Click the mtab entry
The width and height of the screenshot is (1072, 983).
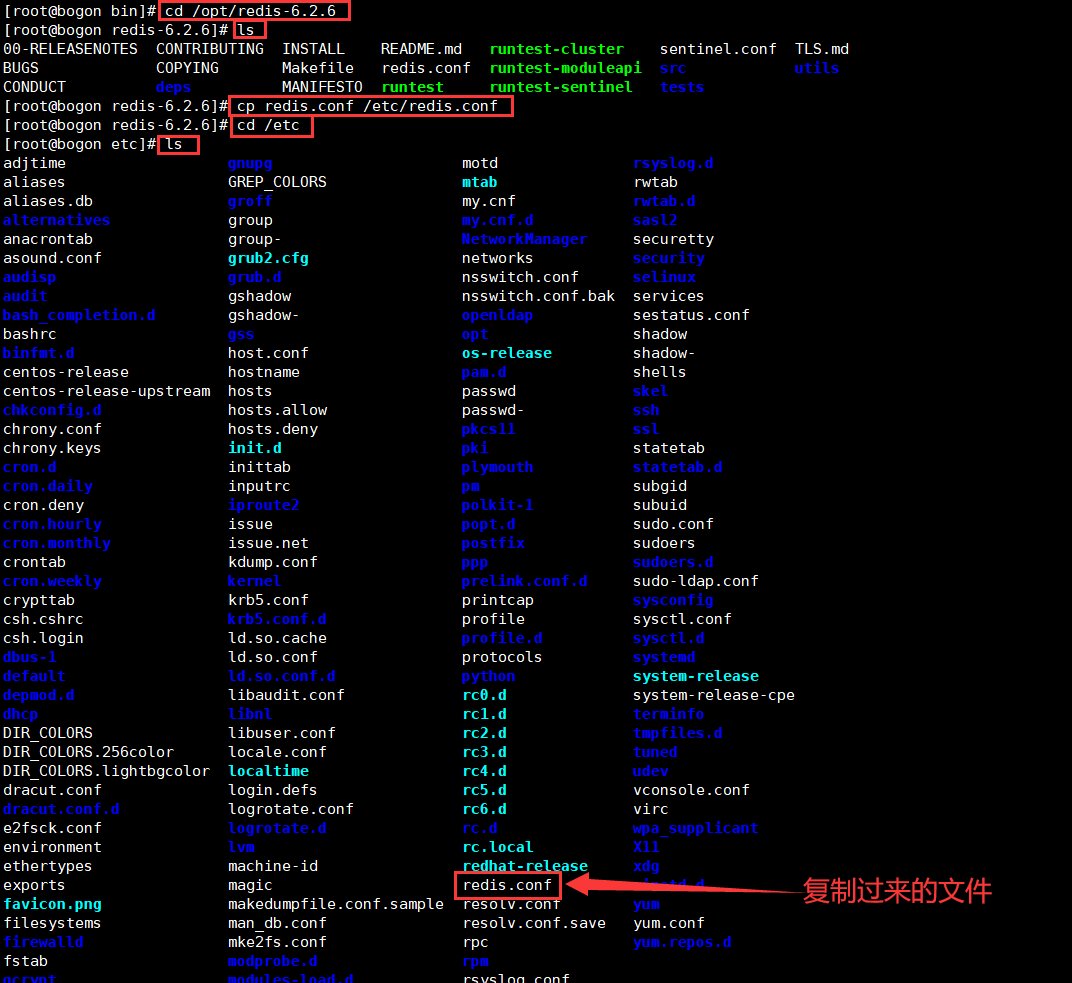(x=479, y=183)
